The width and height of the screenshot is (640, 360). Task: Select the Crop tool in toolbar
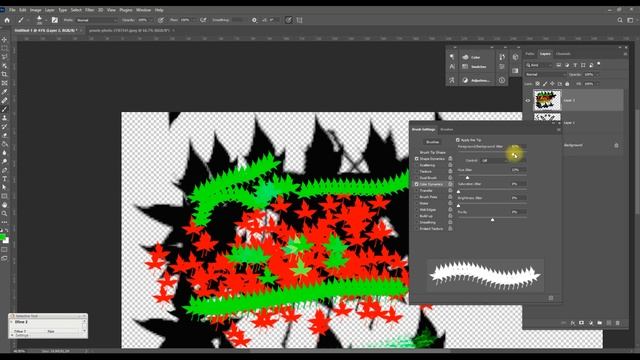[x=4, y=74]
